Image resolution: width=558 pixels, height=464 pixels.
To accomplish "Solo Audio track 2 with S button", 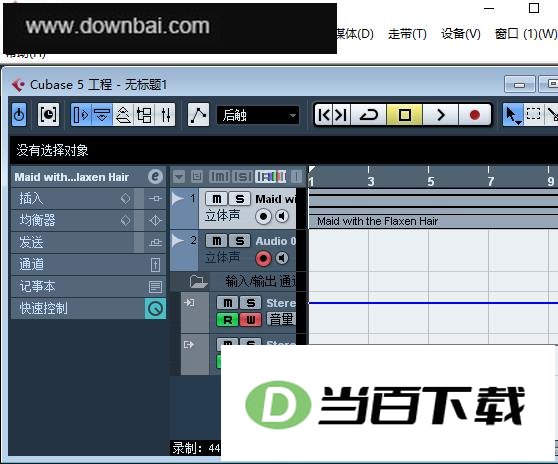I will (239, 241).
